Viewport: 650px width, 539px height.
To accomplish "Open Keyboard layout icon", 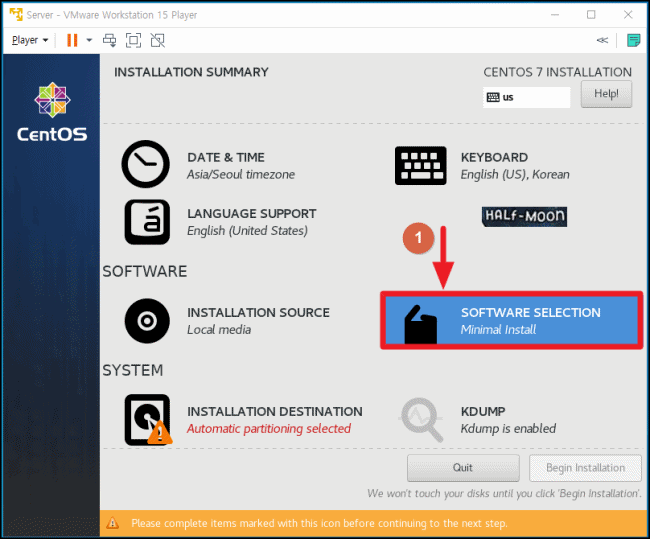I will [x=420, y=165].
